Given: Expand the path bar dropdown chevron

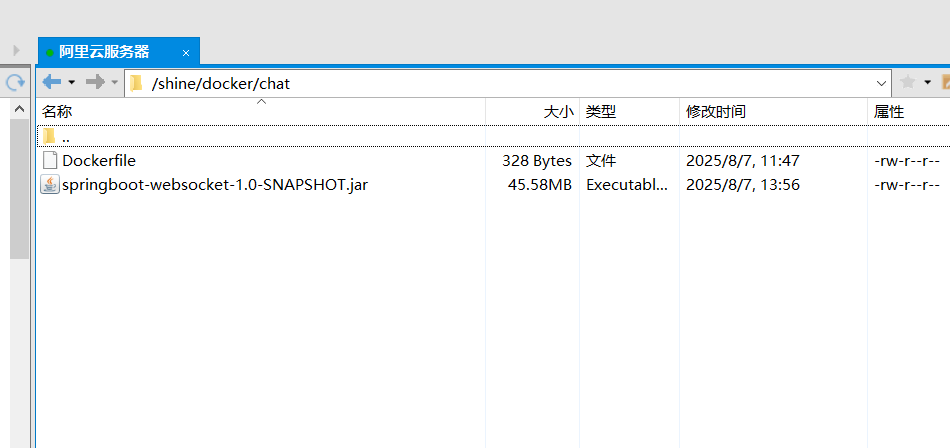Looking at the screenshot, I should 881,83.
